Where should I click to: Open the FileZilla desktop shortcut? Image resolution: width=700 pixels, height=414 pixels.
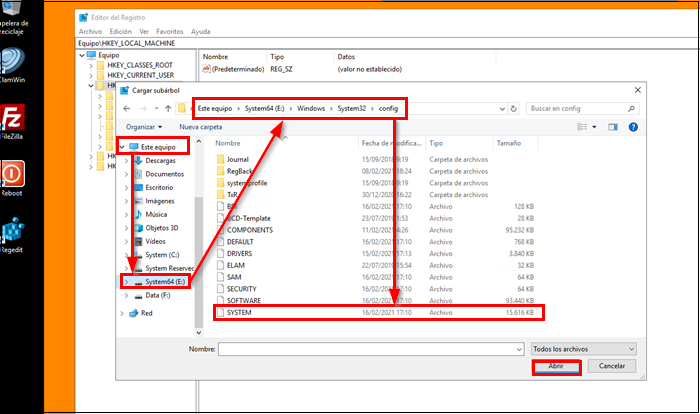[12, 121]
